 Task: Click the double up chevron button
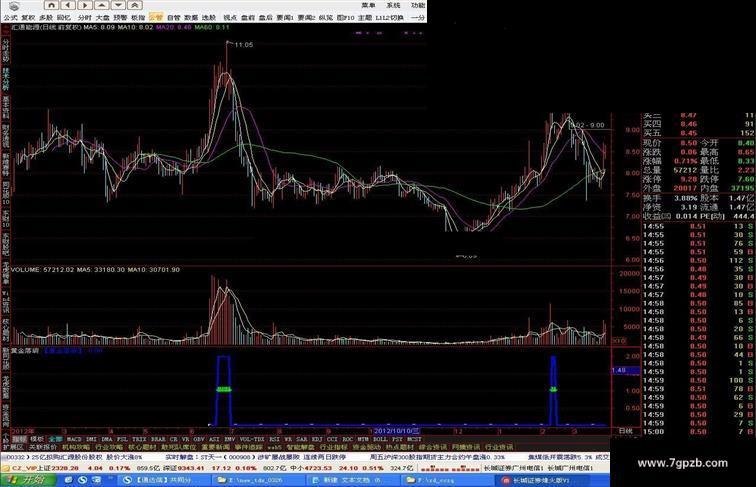click(x=135, y=5)
